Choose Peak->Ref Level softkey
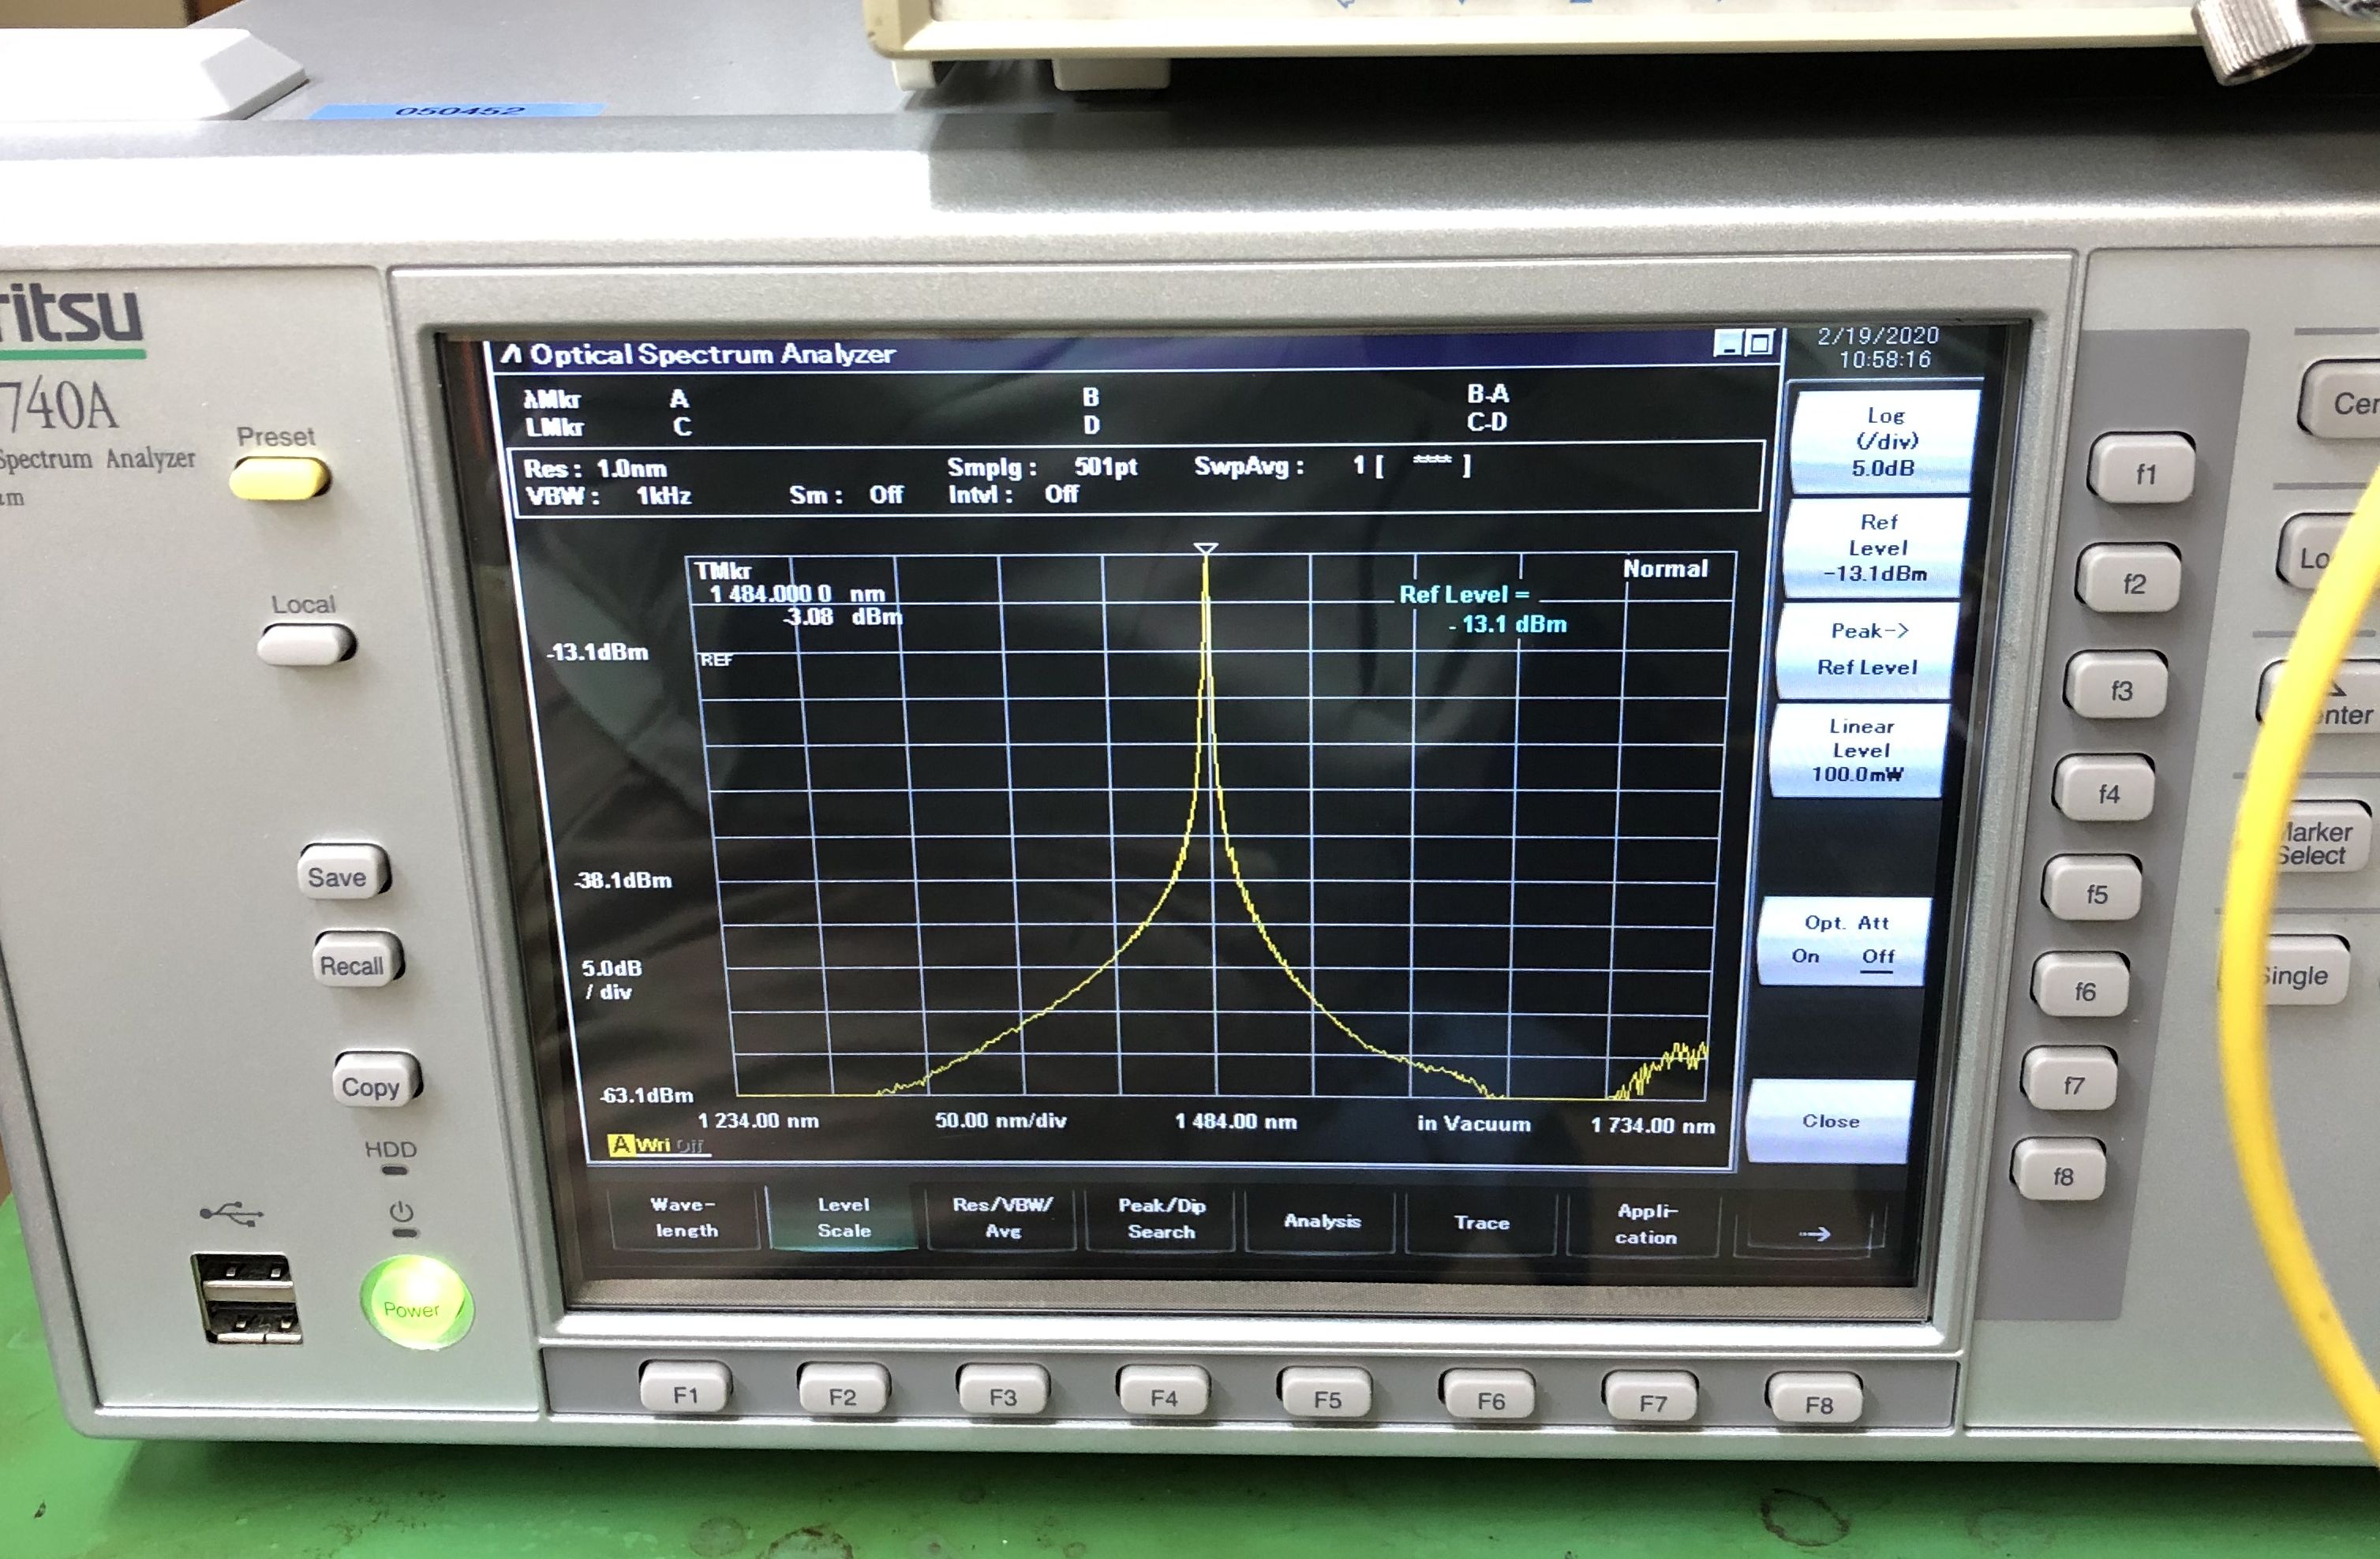This screenshot has height=1559, width=2380. [x=1866, y=649]
